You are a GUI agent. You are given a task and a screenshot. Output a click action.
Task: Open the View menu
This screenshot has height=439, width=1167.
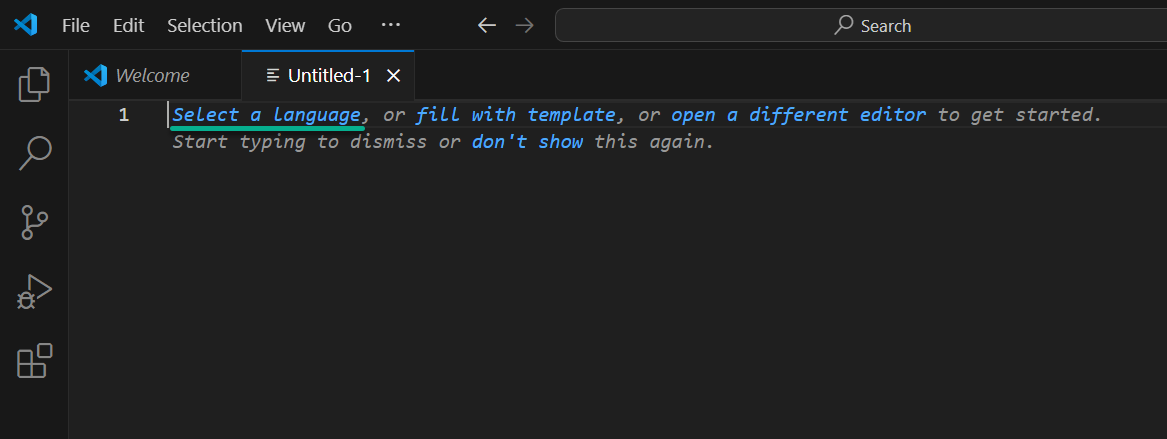tap(285, 25)
